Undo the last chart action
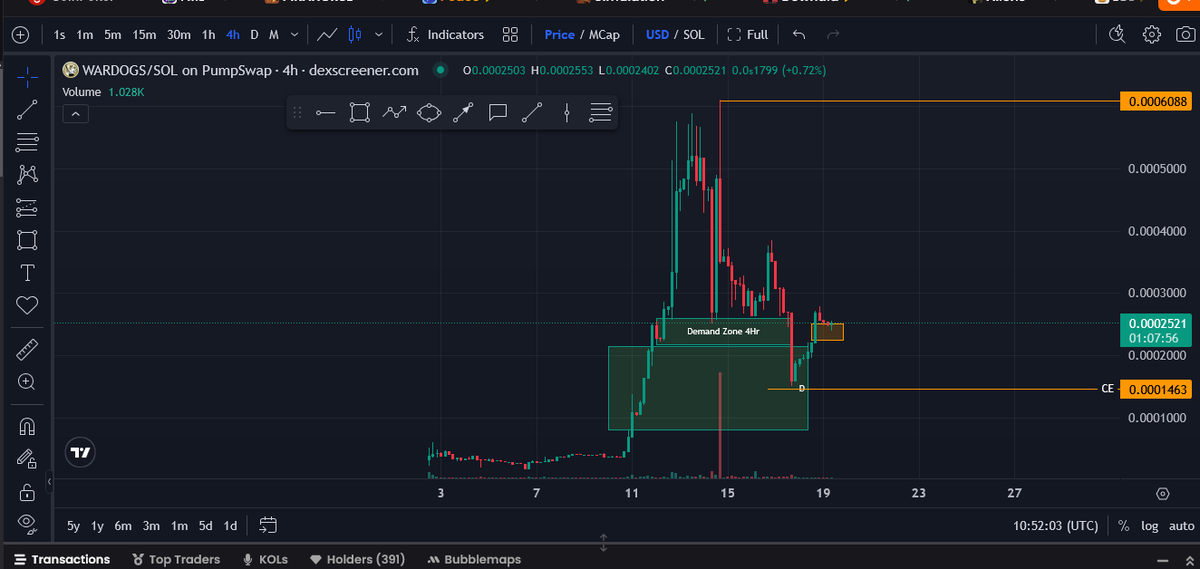This screenshot has width=1200, height=569. pyautogui.click(x=798, y=35)
